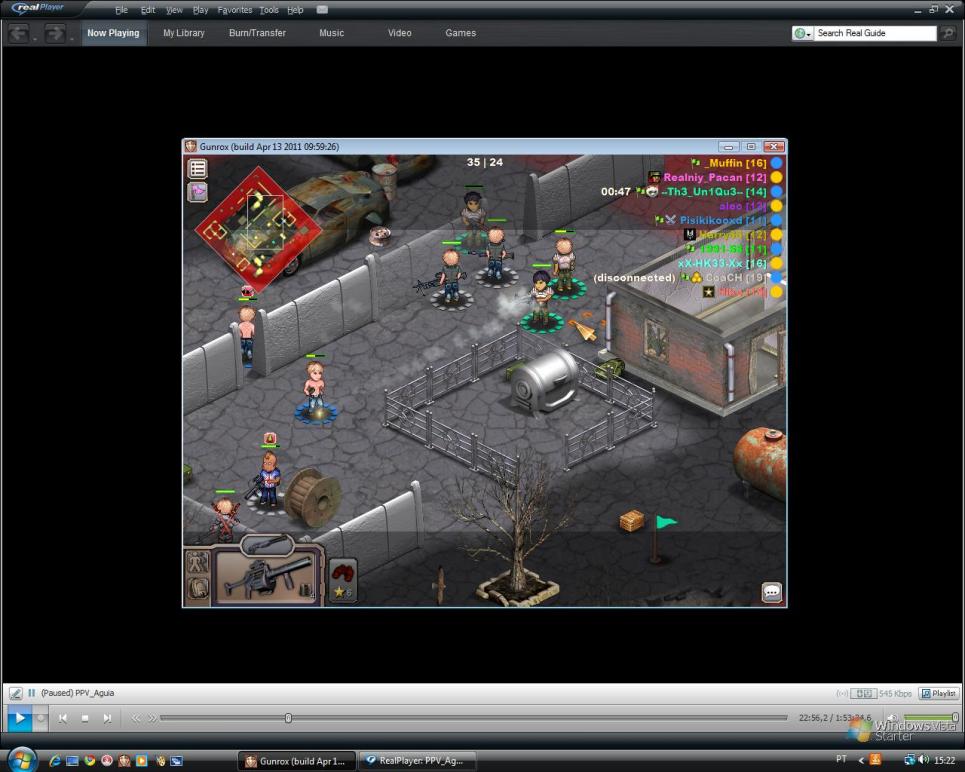
Task: Open the game menu list icon
Action: (x=197, y=169)
